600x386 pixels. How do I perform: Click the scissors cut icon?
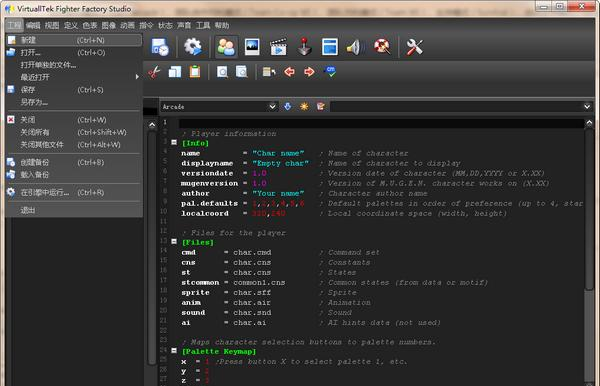(x=154, y=72)
